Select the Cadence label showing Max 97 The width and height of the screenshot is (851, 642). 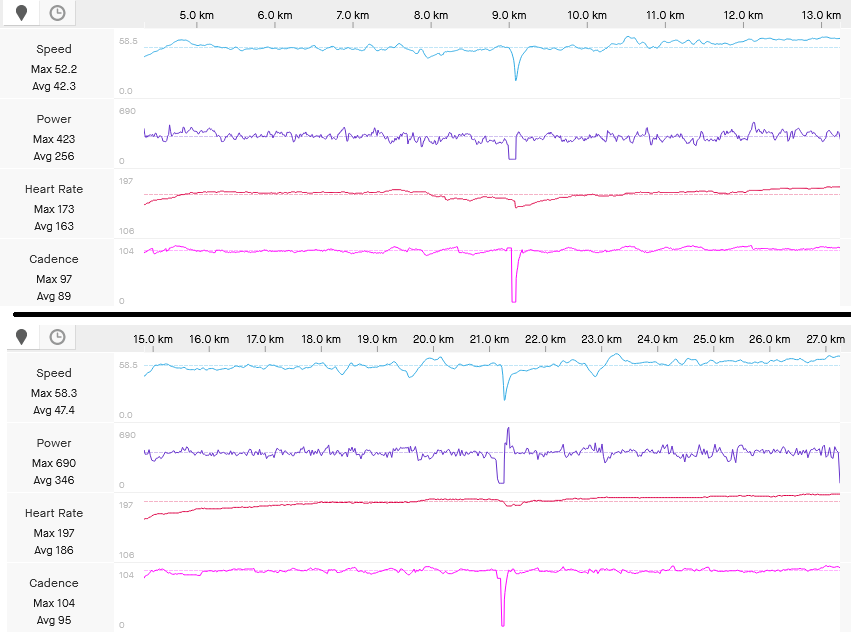point(54,259)
